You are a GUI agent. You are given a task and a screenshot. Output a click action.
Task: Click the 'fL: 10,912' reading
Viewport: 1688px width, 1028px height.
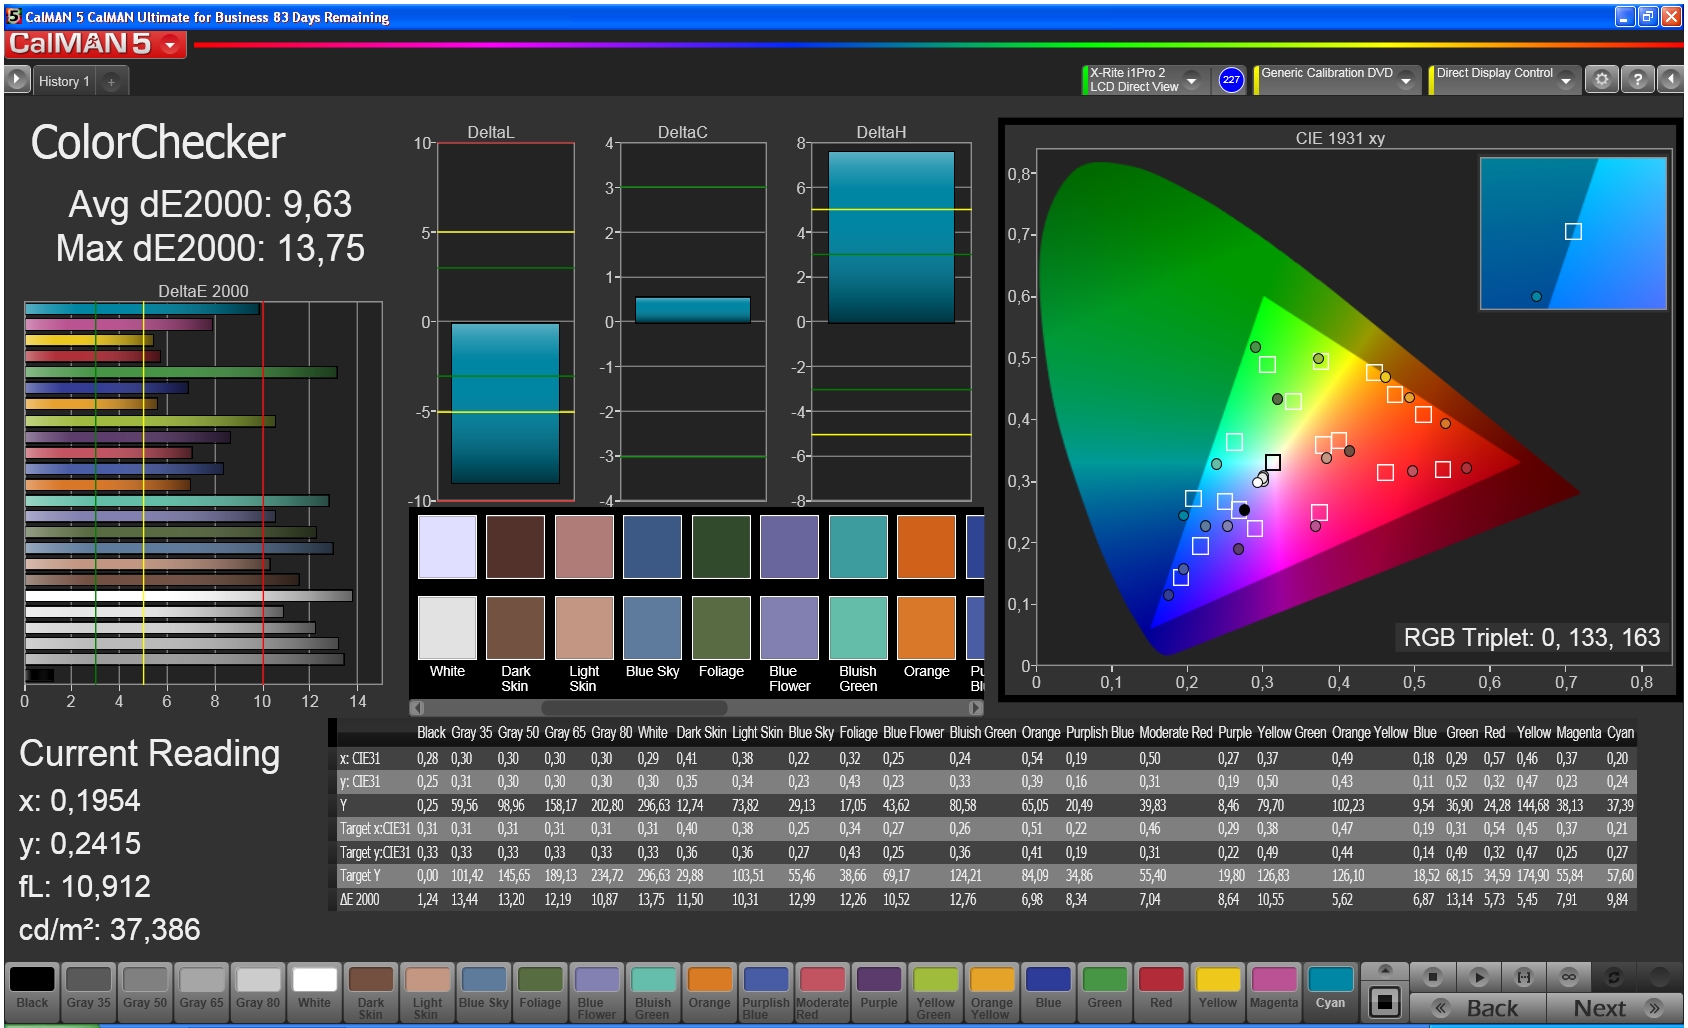tap(84, 887)
